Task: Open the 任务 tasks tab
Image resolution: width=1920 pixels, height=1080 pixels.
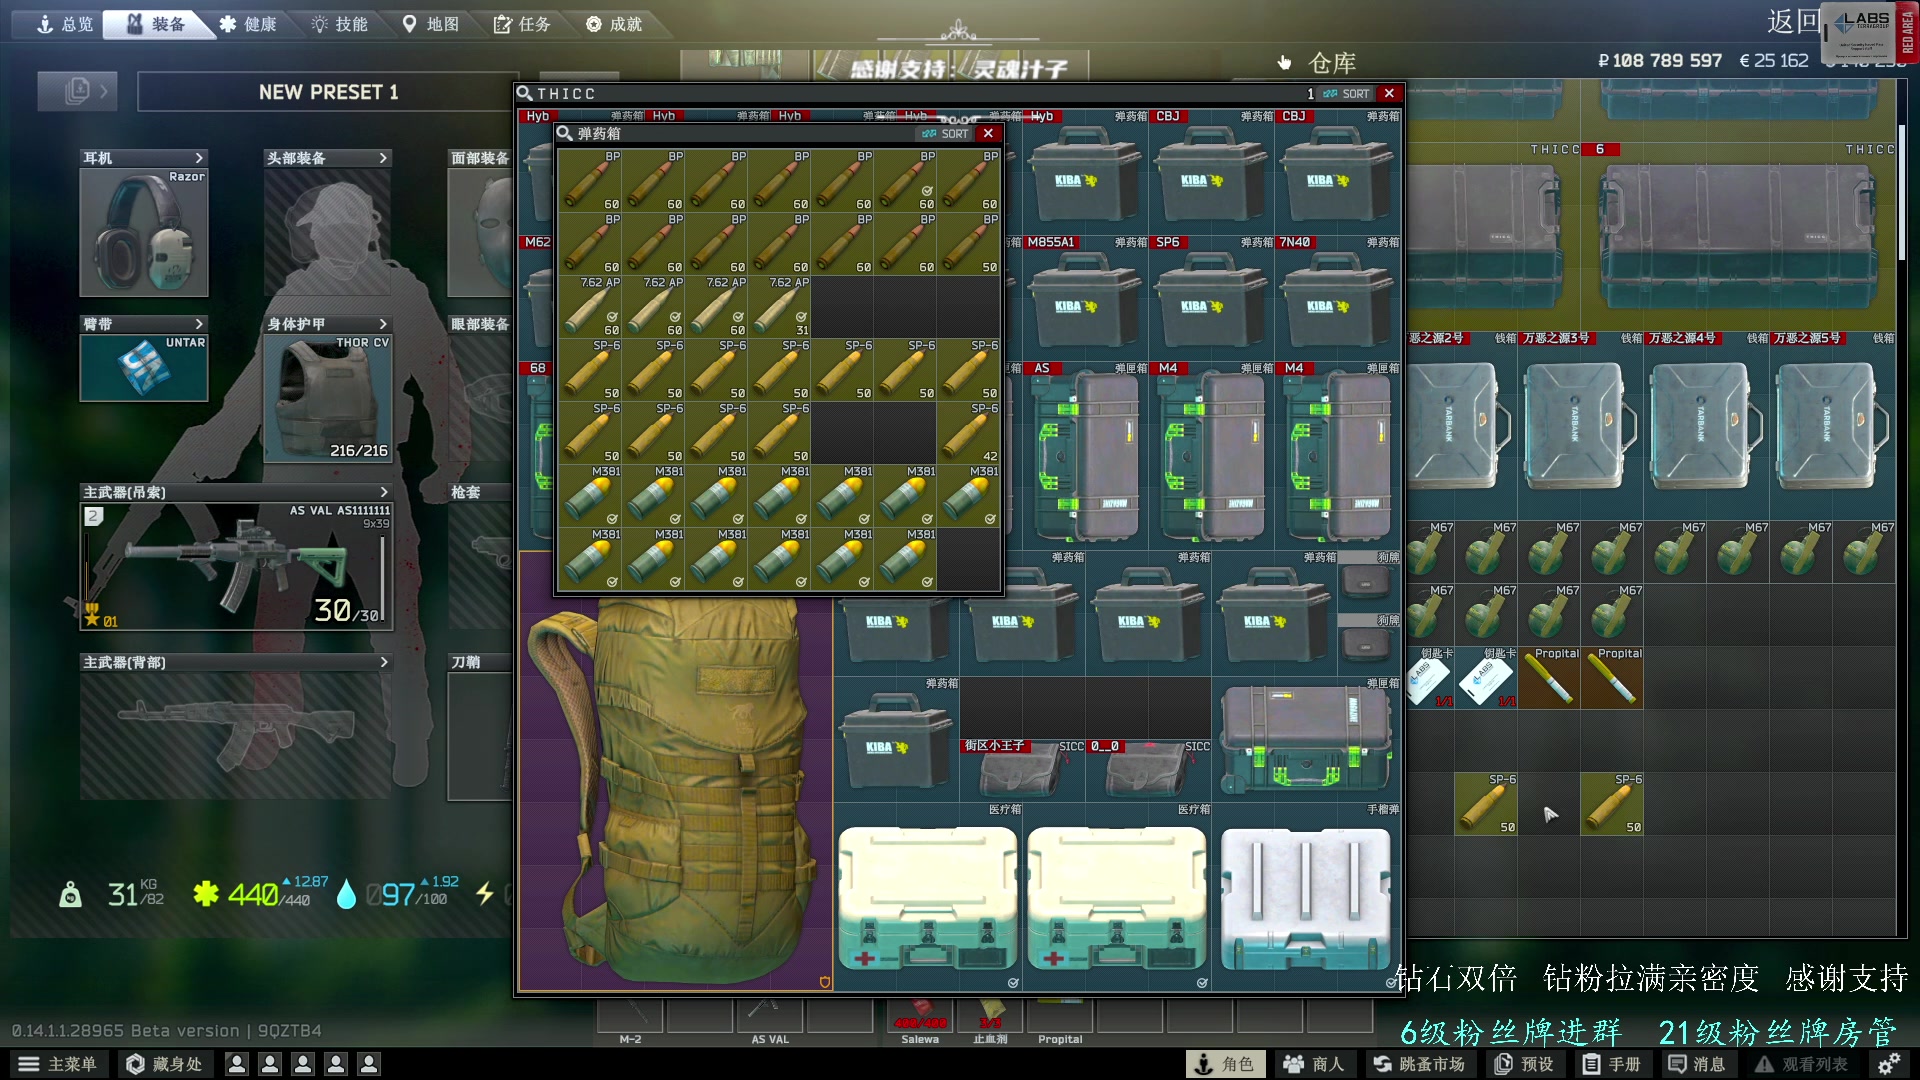Action: 522,24
